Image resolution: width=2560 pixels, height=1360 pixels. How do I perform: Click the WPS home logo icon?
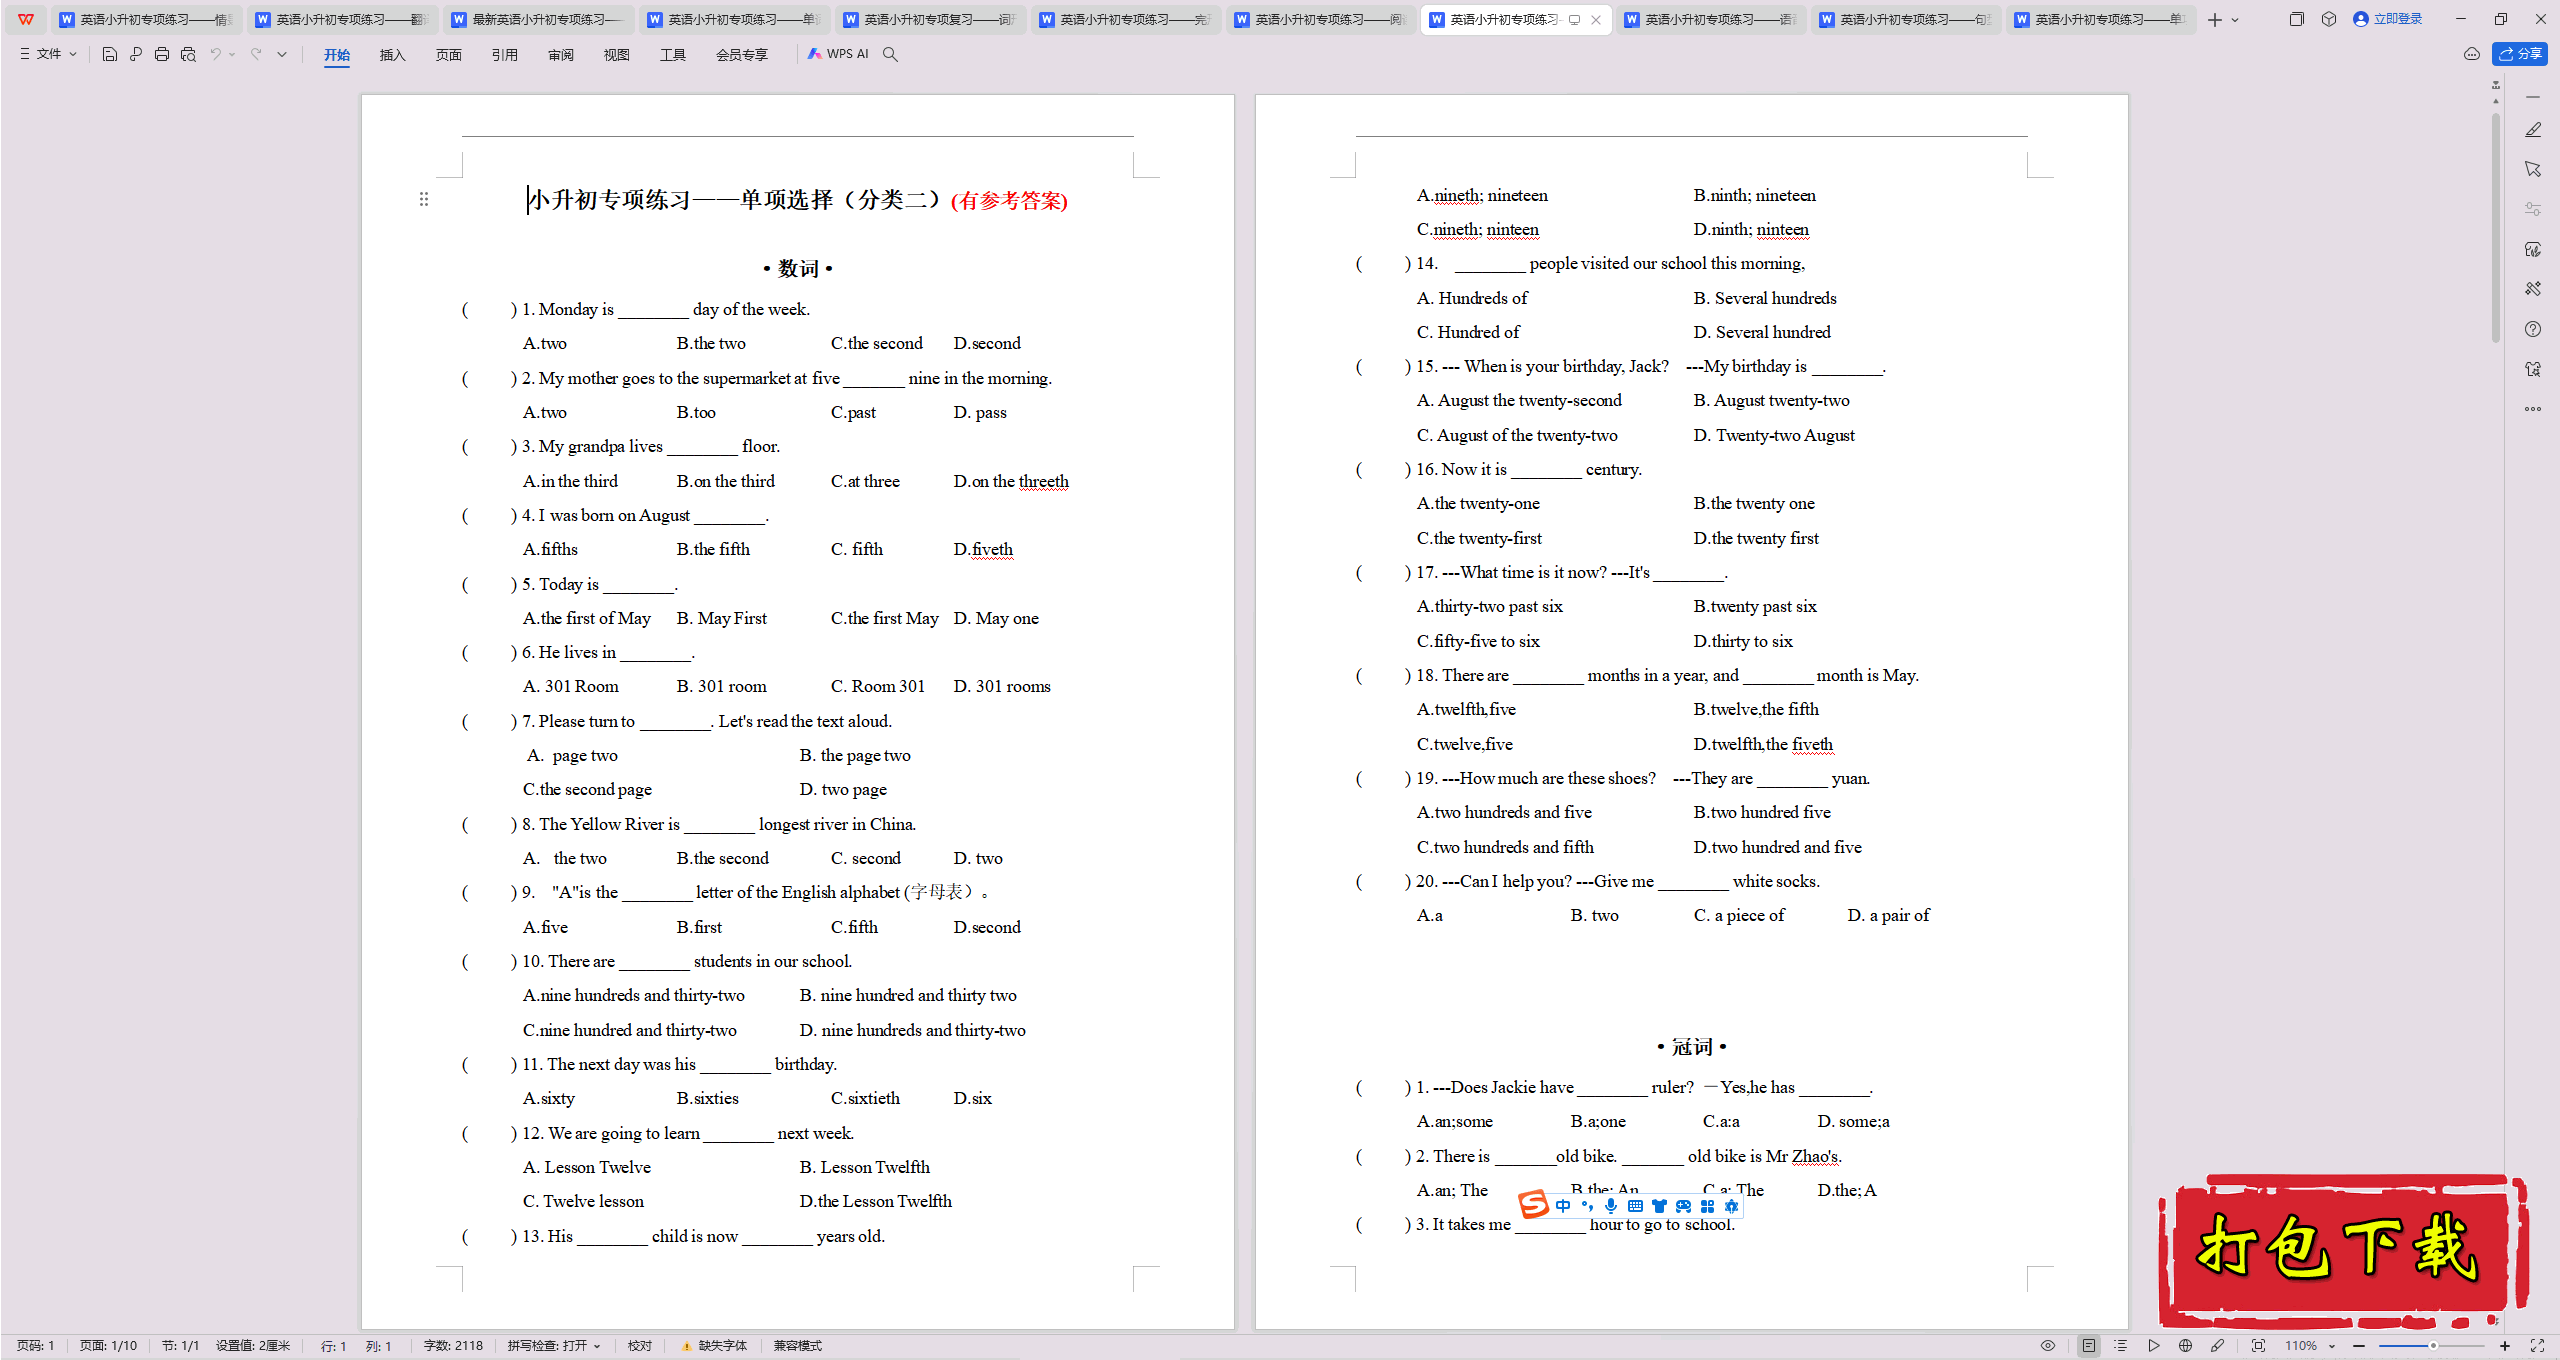point(26,19)
